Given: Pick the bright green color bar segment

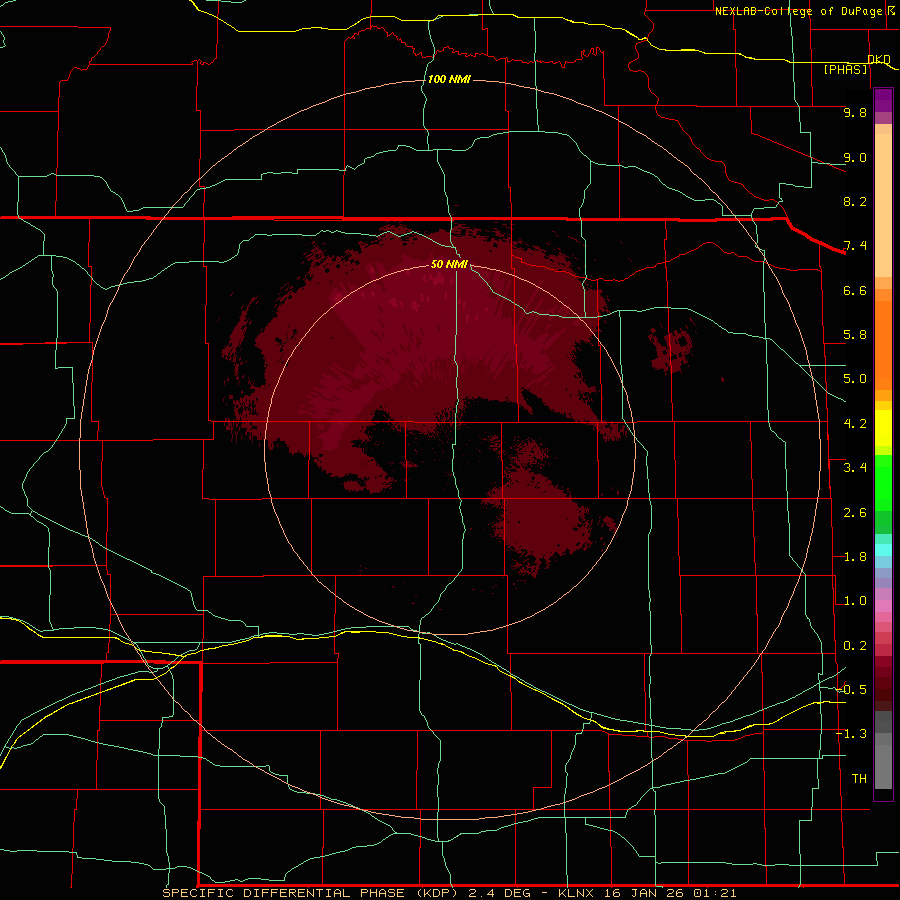Looking at the screenshot, I should (883, 483).
